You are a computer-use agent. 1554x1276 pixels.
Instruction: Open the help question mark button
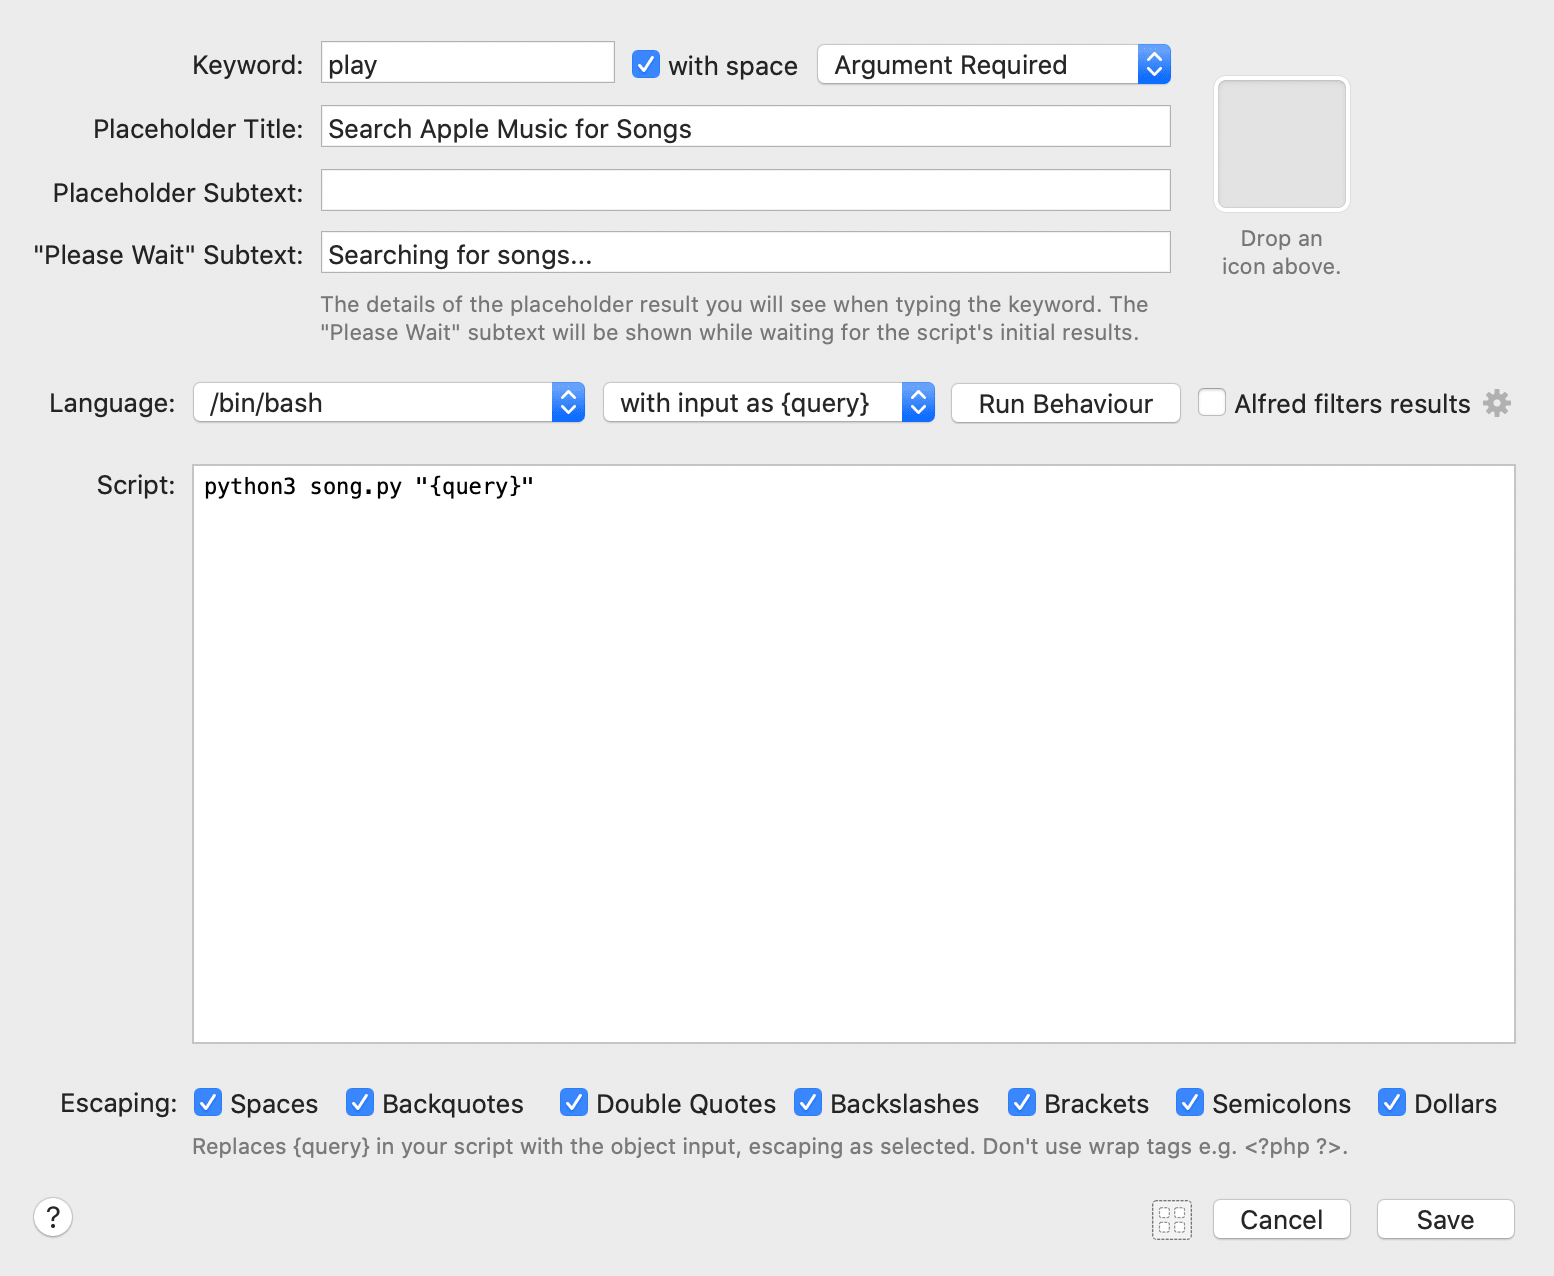(x=53, y=1217)
